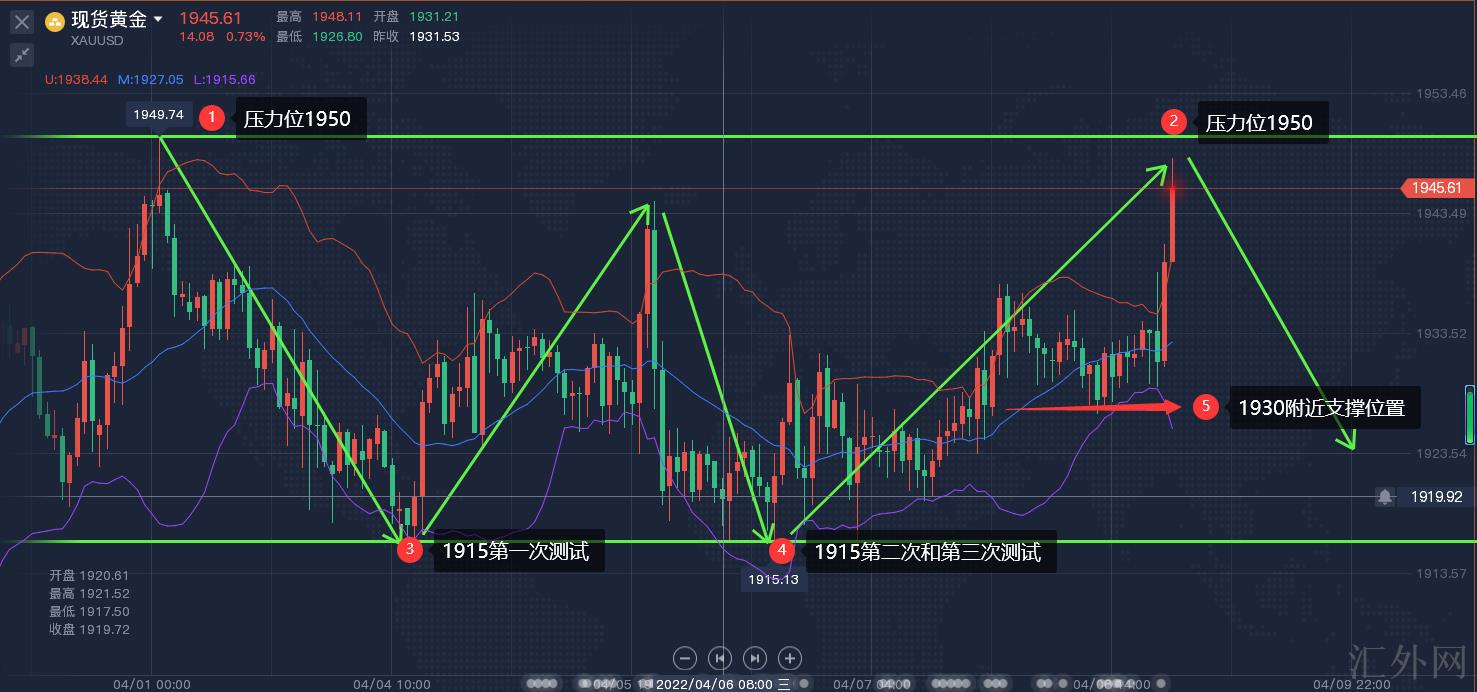Click the 04/01 00:00 time axis label

(152, 684)
